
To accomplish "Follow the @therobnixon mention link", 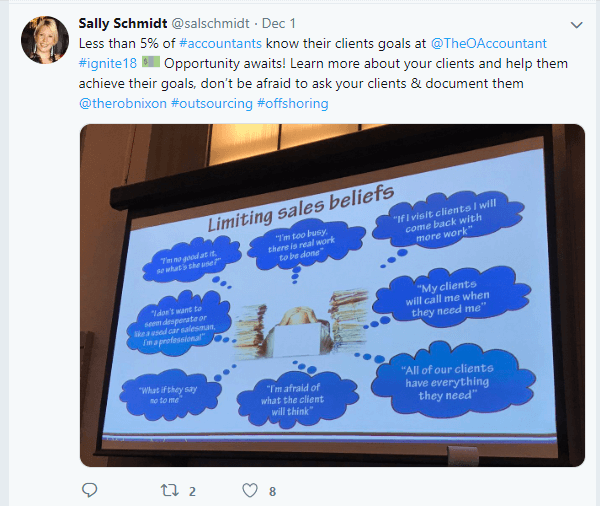I will pos(123,103).
